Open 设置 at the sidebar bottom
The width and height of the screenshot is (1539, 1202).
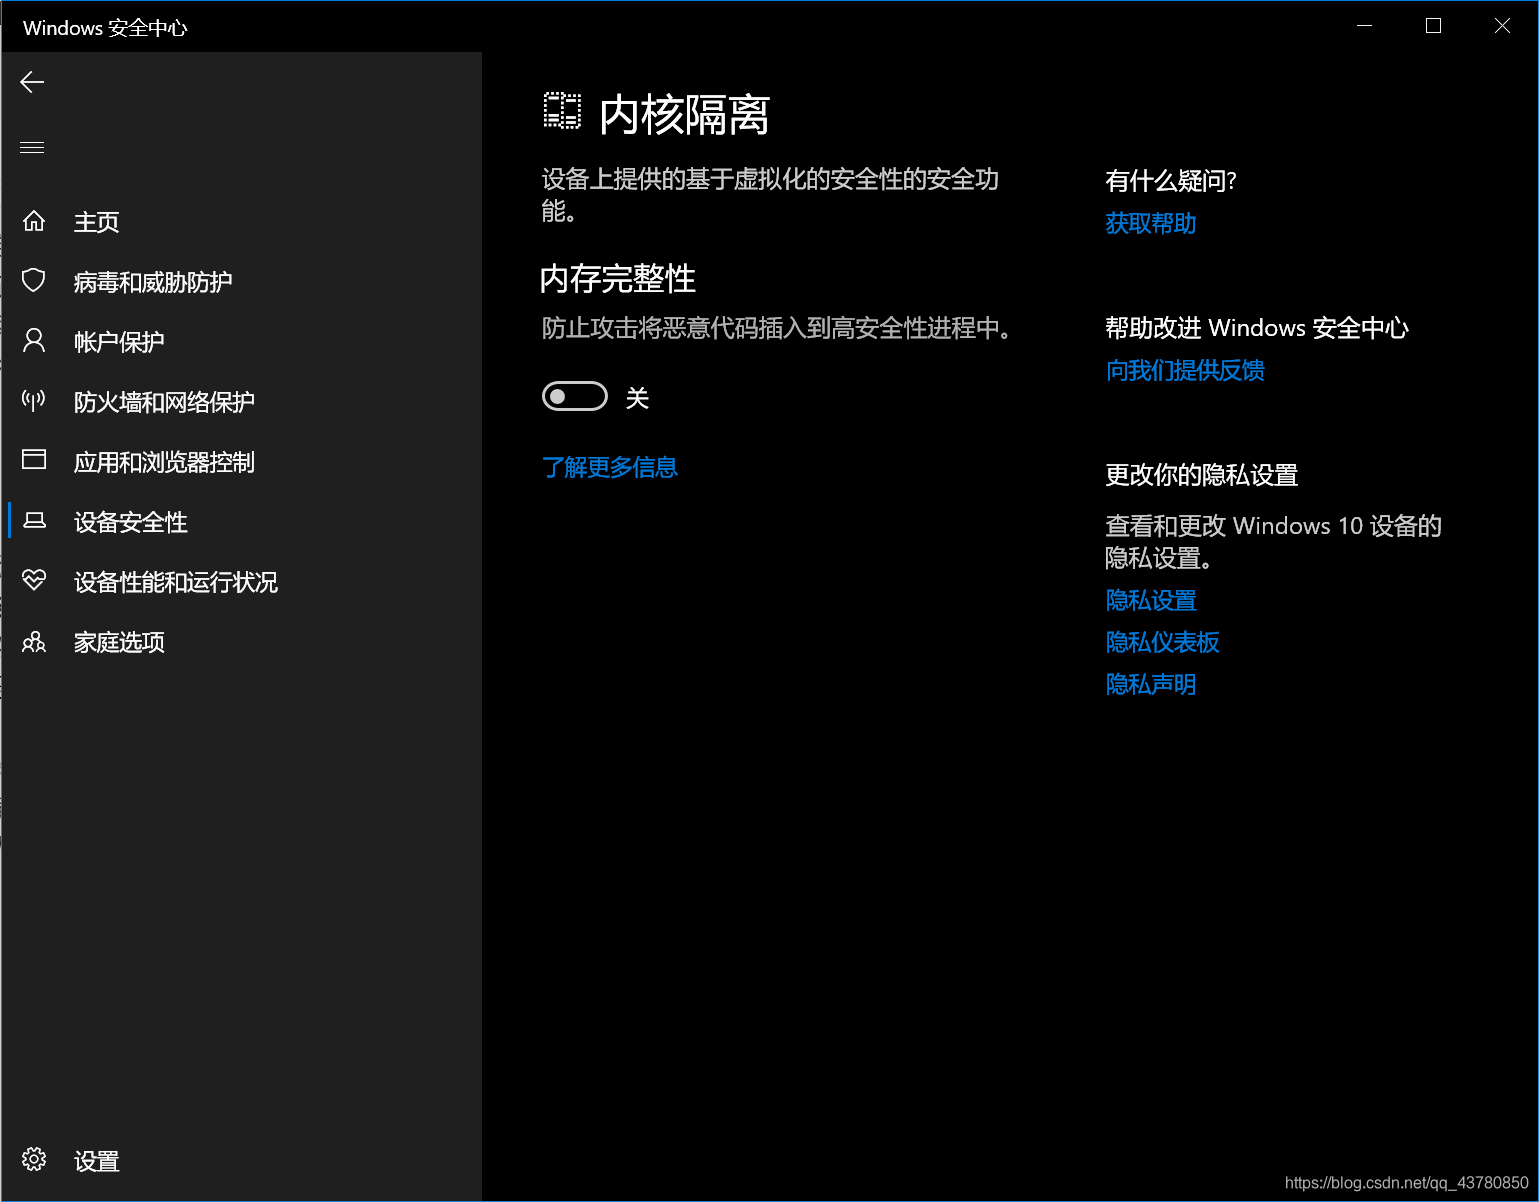(x=241, y=1160)
